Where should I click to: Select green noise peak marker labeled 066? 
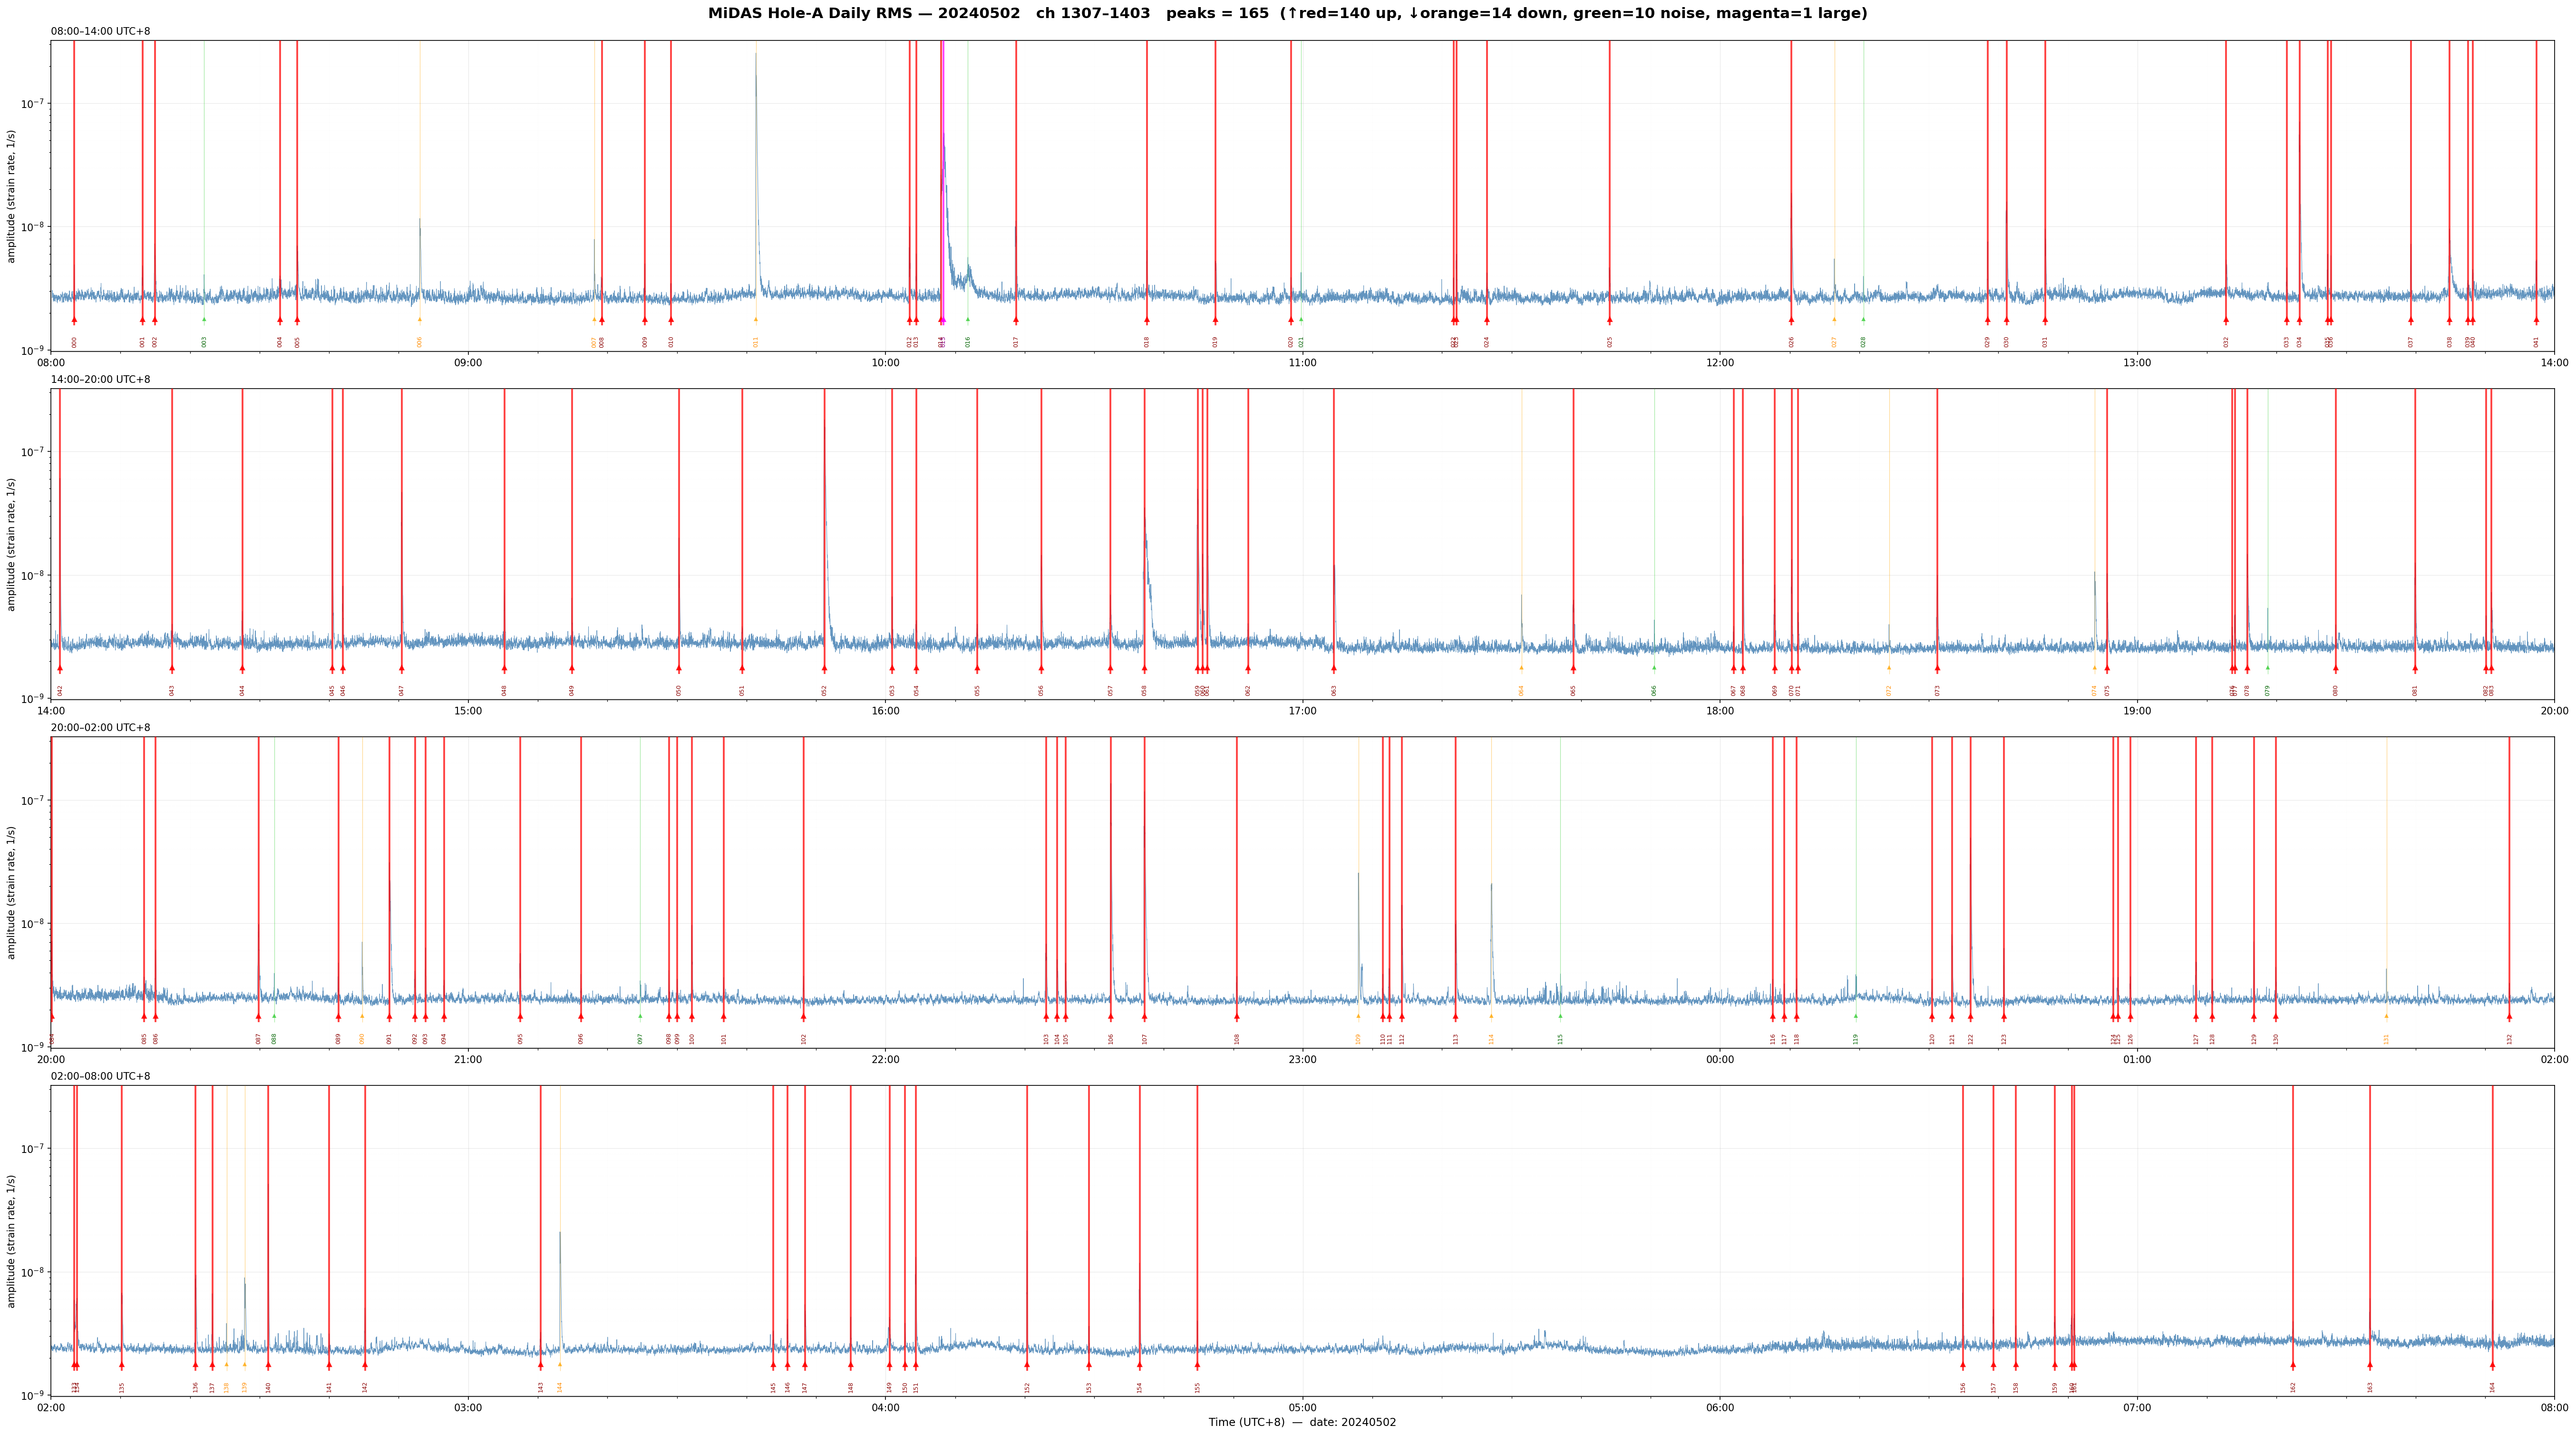(x=1654, y=668)
